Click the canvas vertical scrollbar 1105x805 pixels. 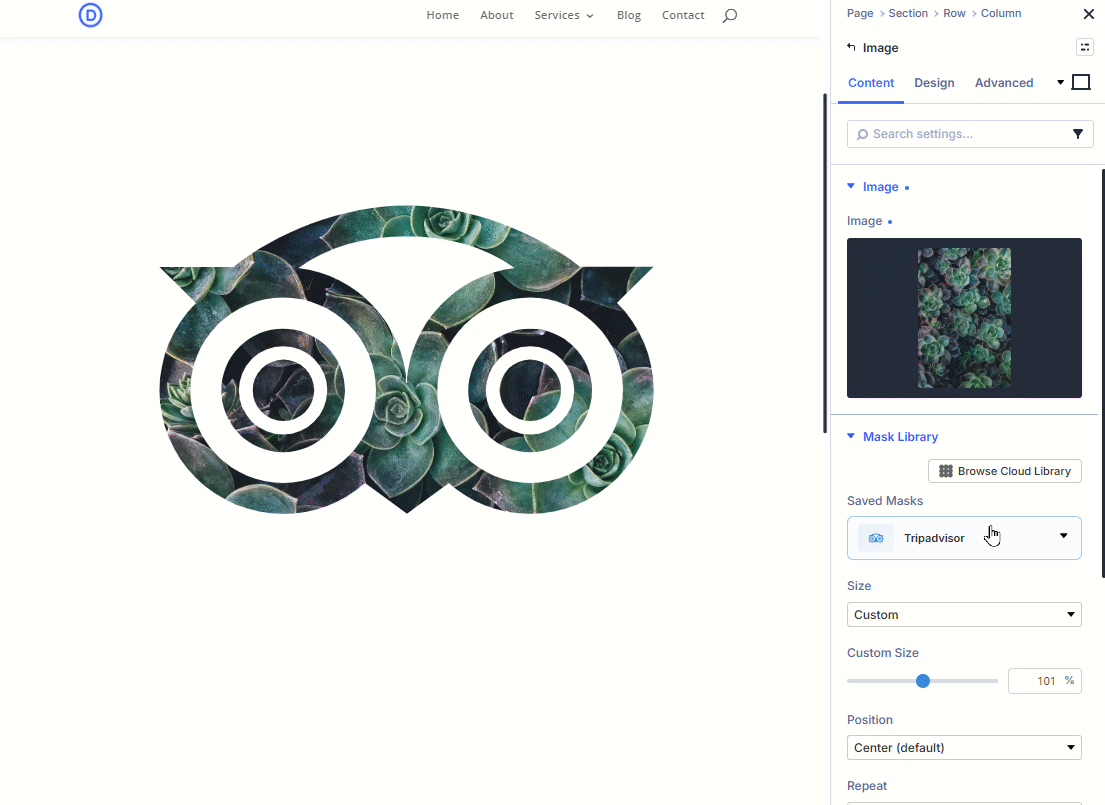[x=825, y=262]
